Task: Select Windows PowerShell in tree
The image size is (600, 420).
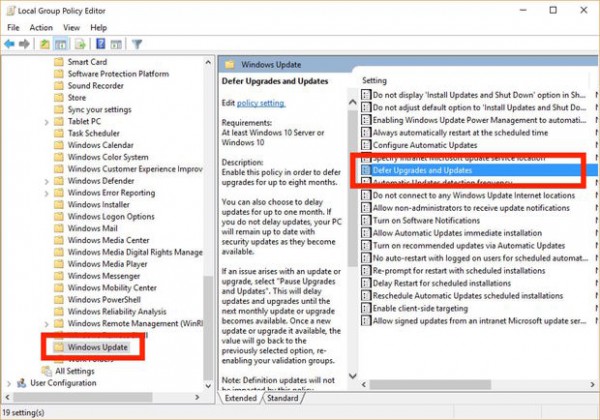Action: click(104, 299)
